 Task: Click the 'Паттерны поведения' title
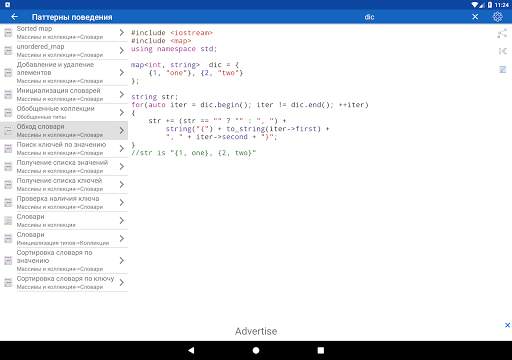pyautogui.click(x=72, y=17)
